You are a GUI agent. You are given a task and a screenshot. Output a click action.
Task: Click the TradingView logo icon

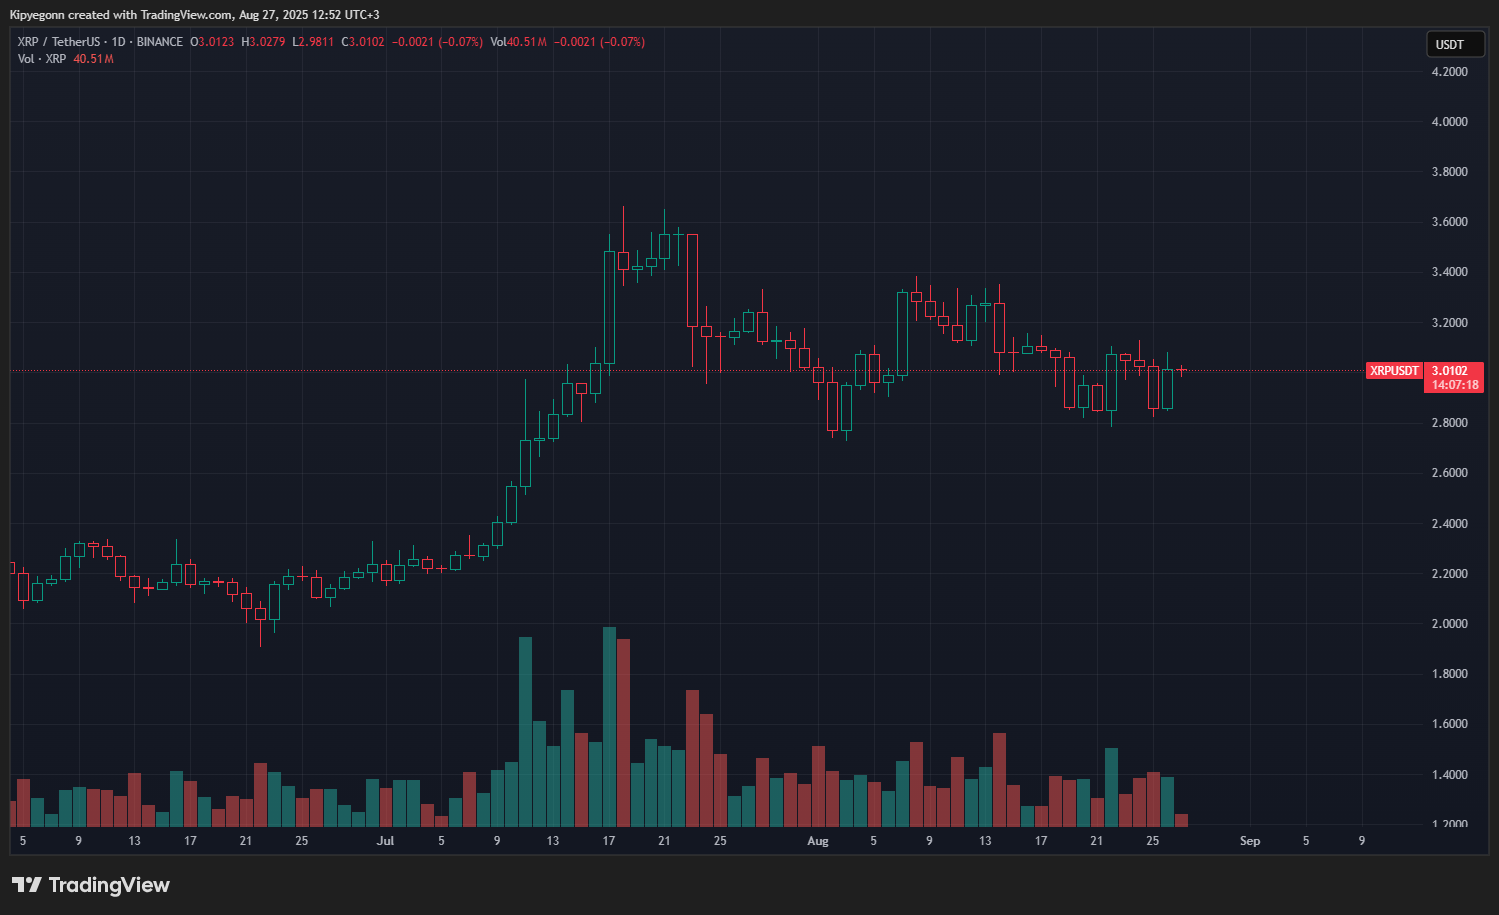point(27,885)
